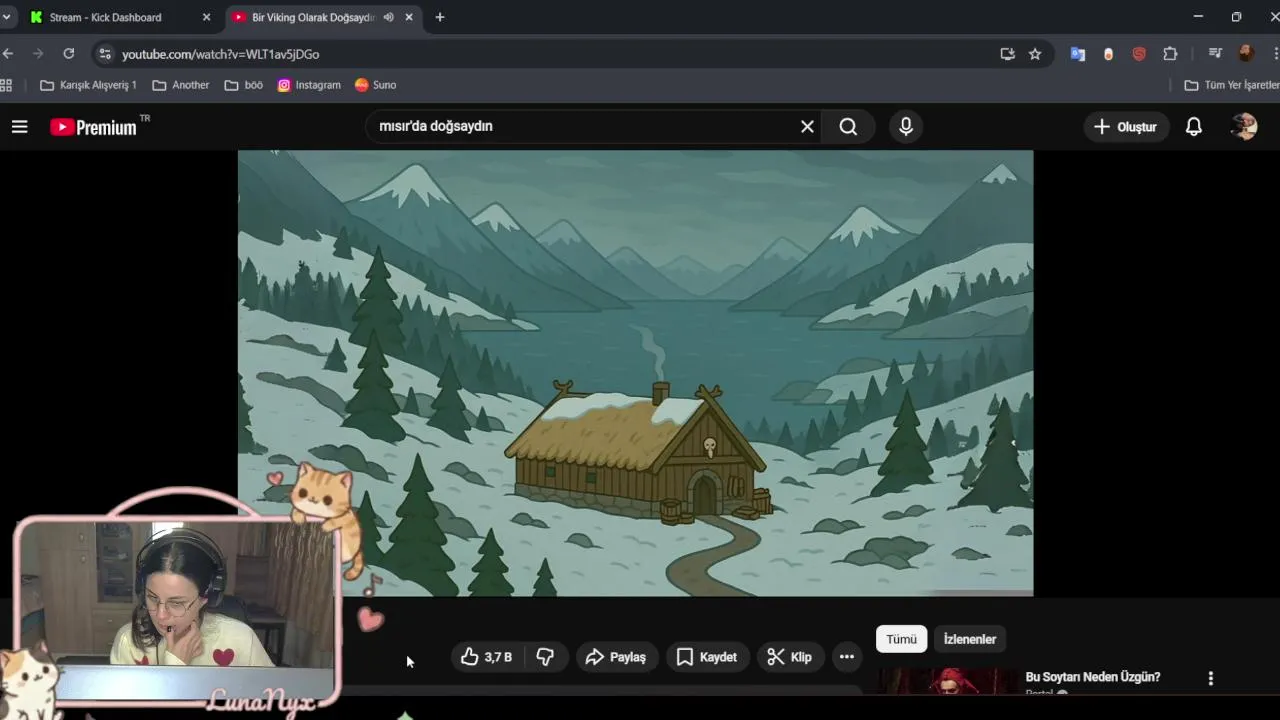Clear the YouTube search query
This screenshot has height=720, width=1280.
tap(807, 127)
